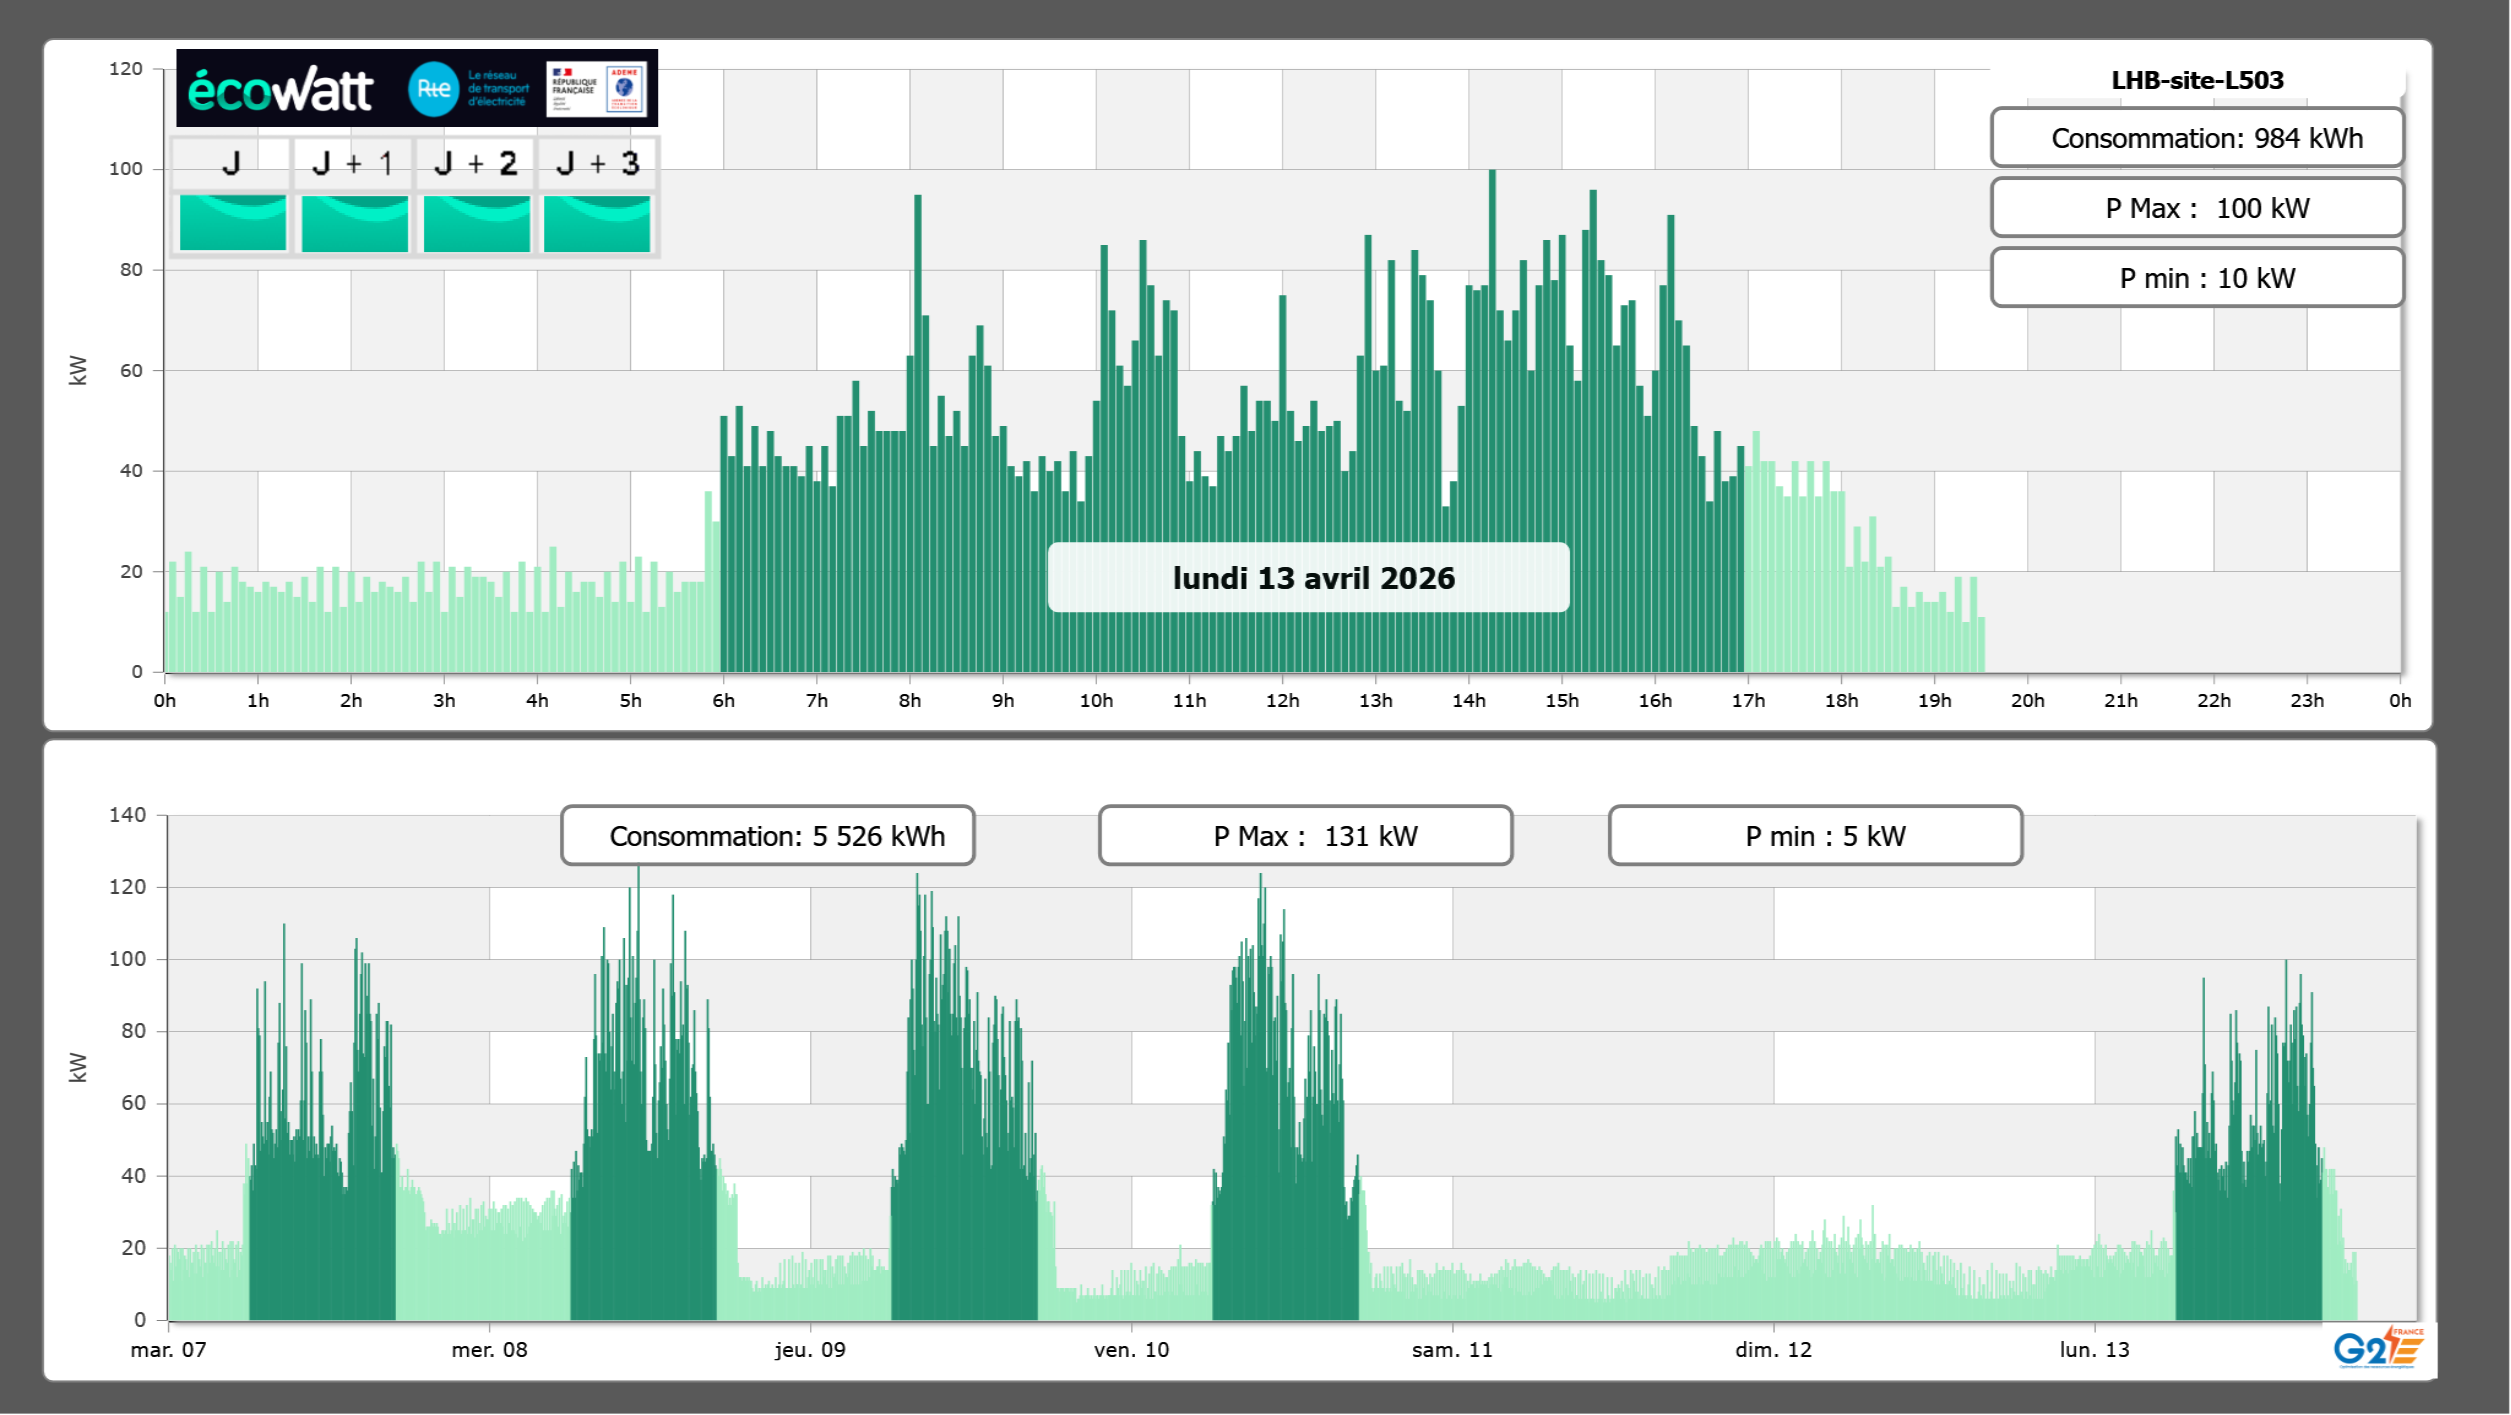Click the sam. 11 axis marker
The image size is (2511, 1415).
point(1451,1350)
